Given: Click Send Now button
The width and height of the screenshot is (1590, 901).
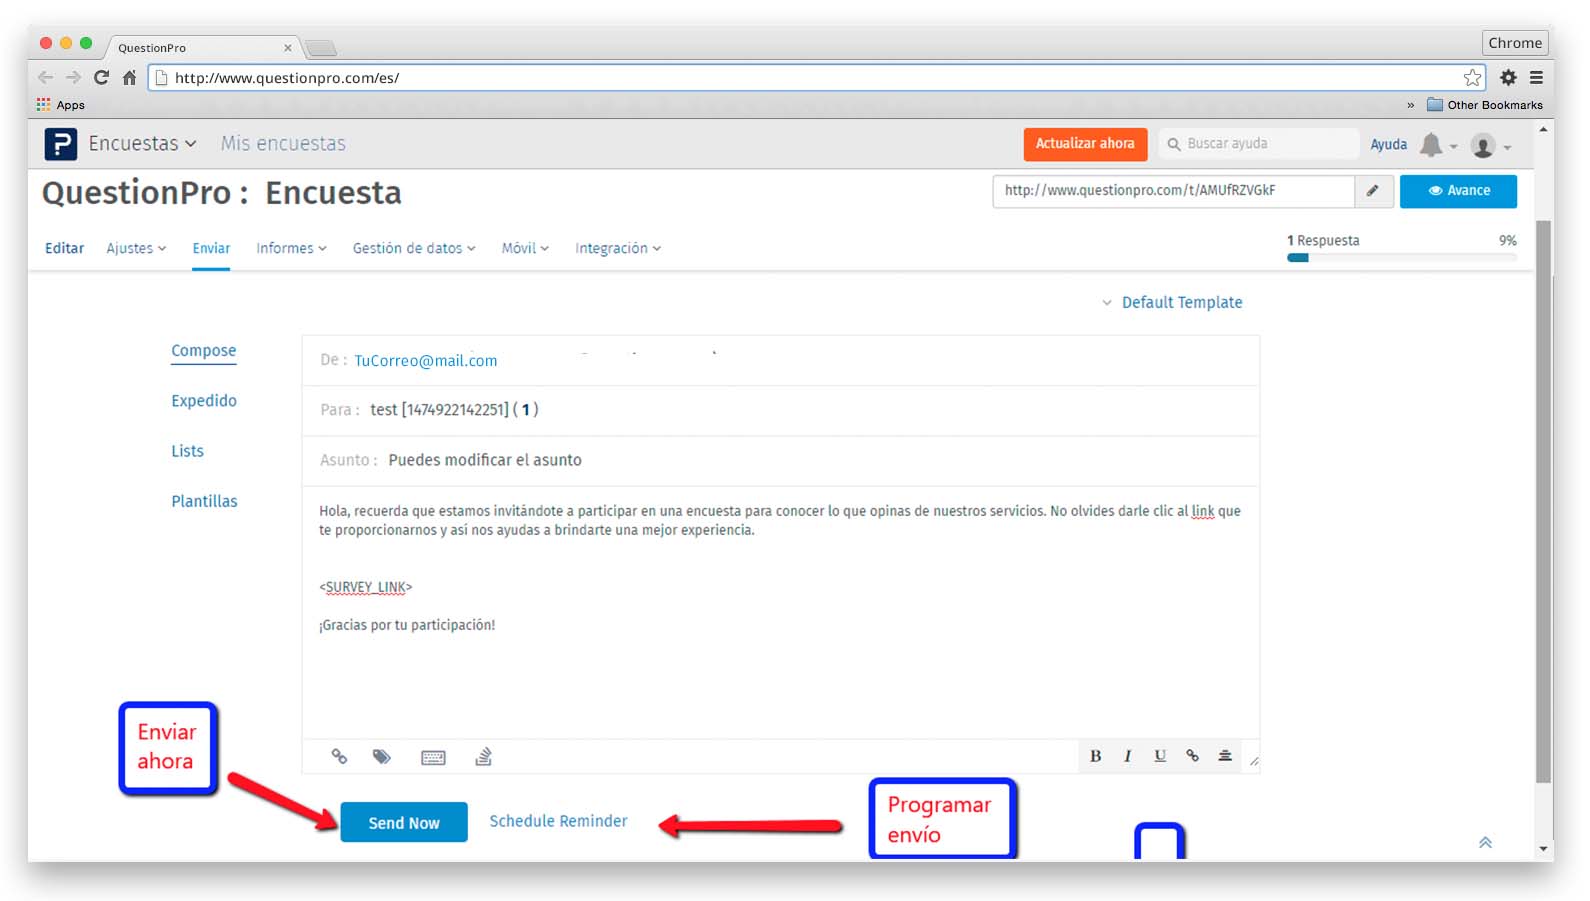Looking at the screenshot, I should tap(404, 822).
